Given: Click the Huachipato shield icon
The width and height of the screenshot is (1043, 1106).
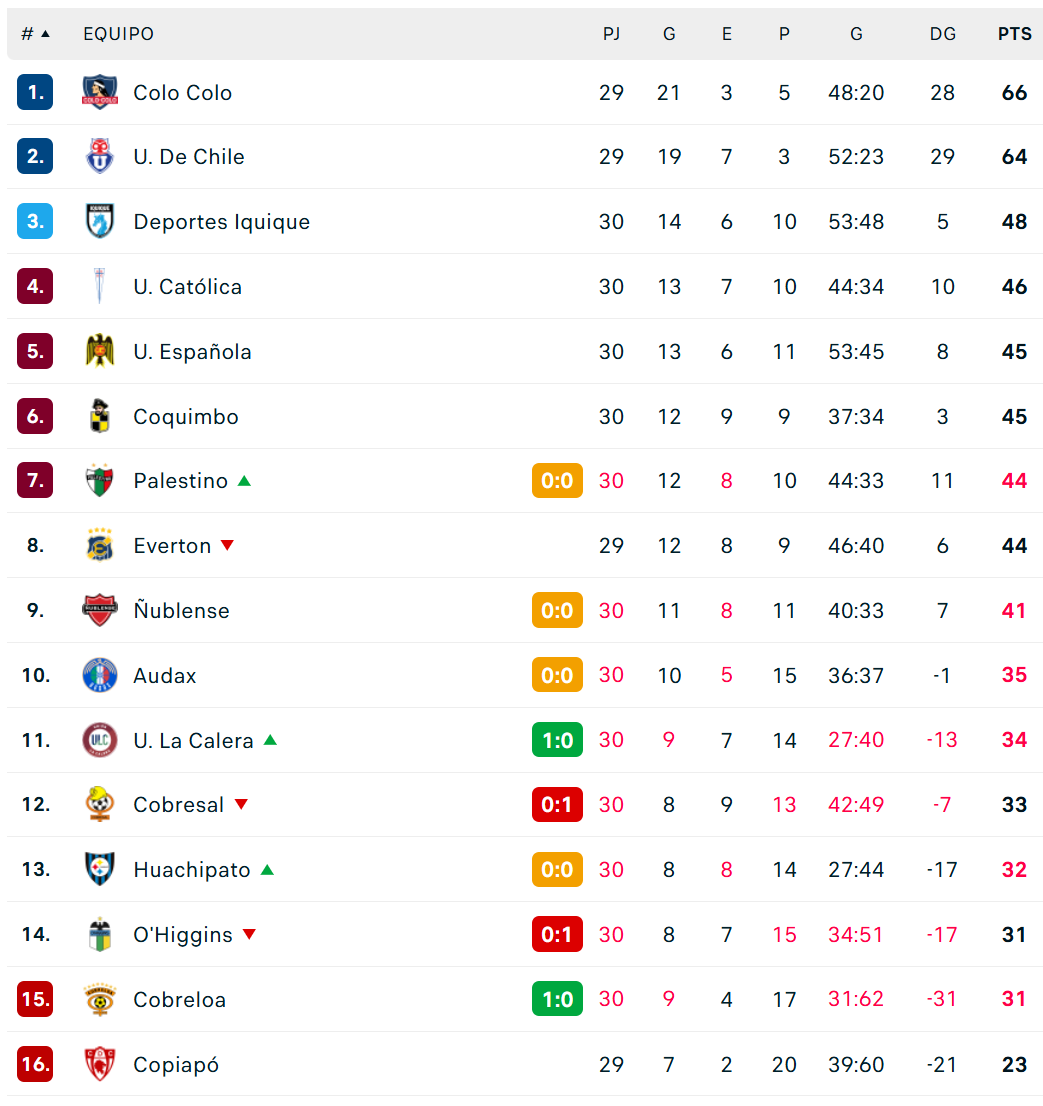Looking at the screenshot, I should tap(99, 870).
